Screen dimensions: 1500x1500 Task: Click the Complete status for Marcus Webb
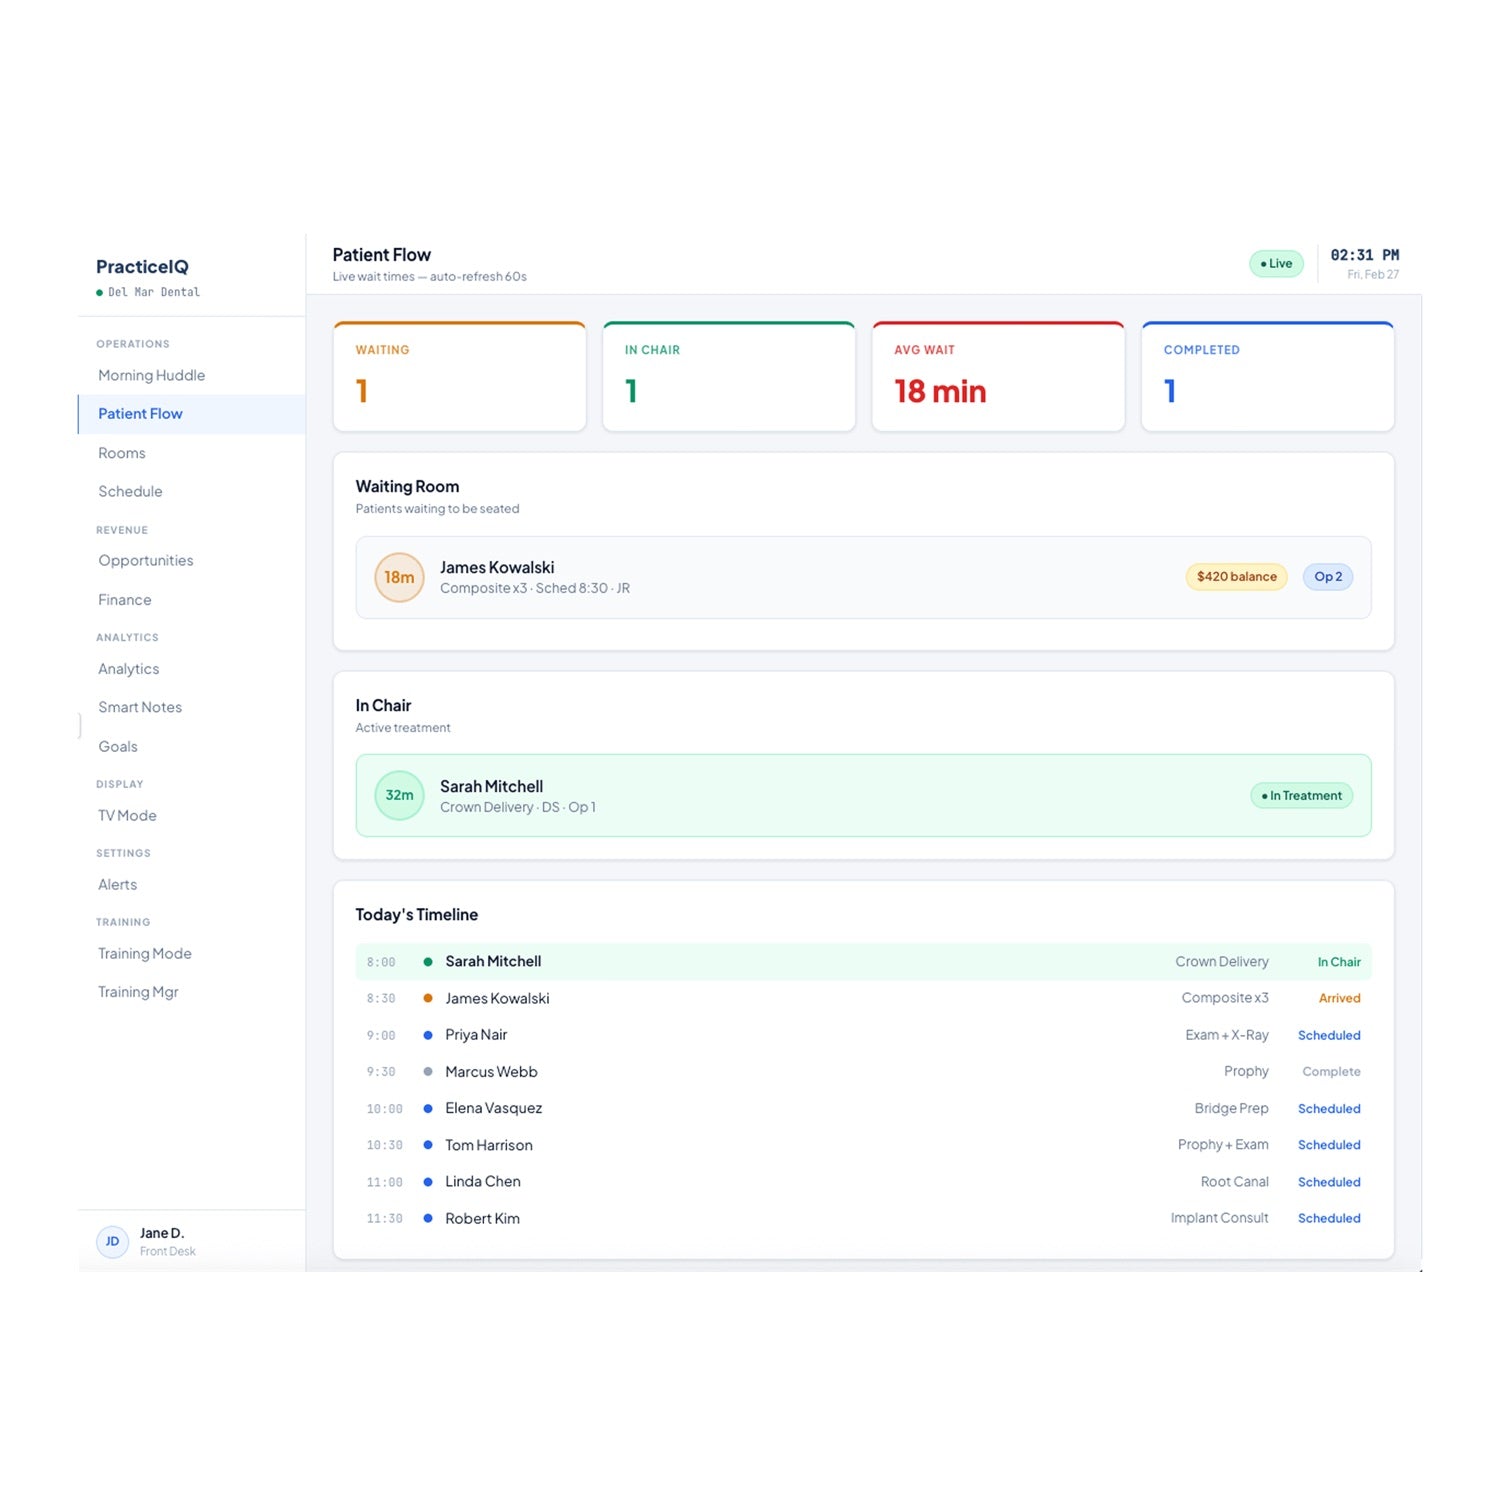(x=1331, y=1071)
